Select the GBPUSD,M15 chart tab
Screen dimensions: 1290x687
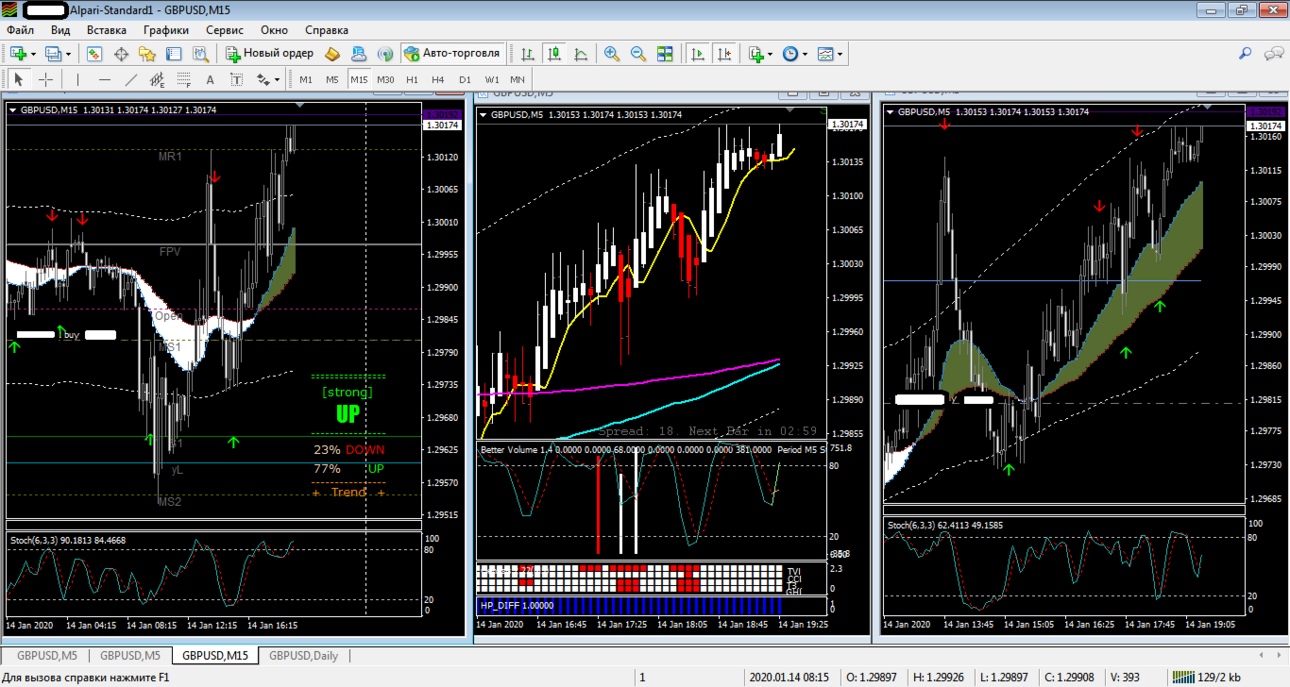tap(216, 656)
